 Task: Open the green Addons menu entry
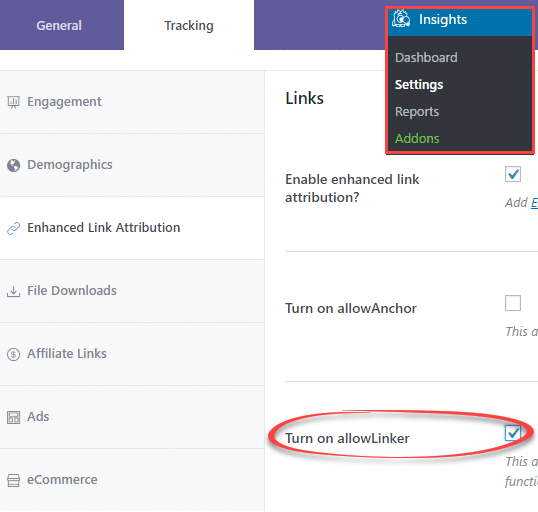[417, 138]
